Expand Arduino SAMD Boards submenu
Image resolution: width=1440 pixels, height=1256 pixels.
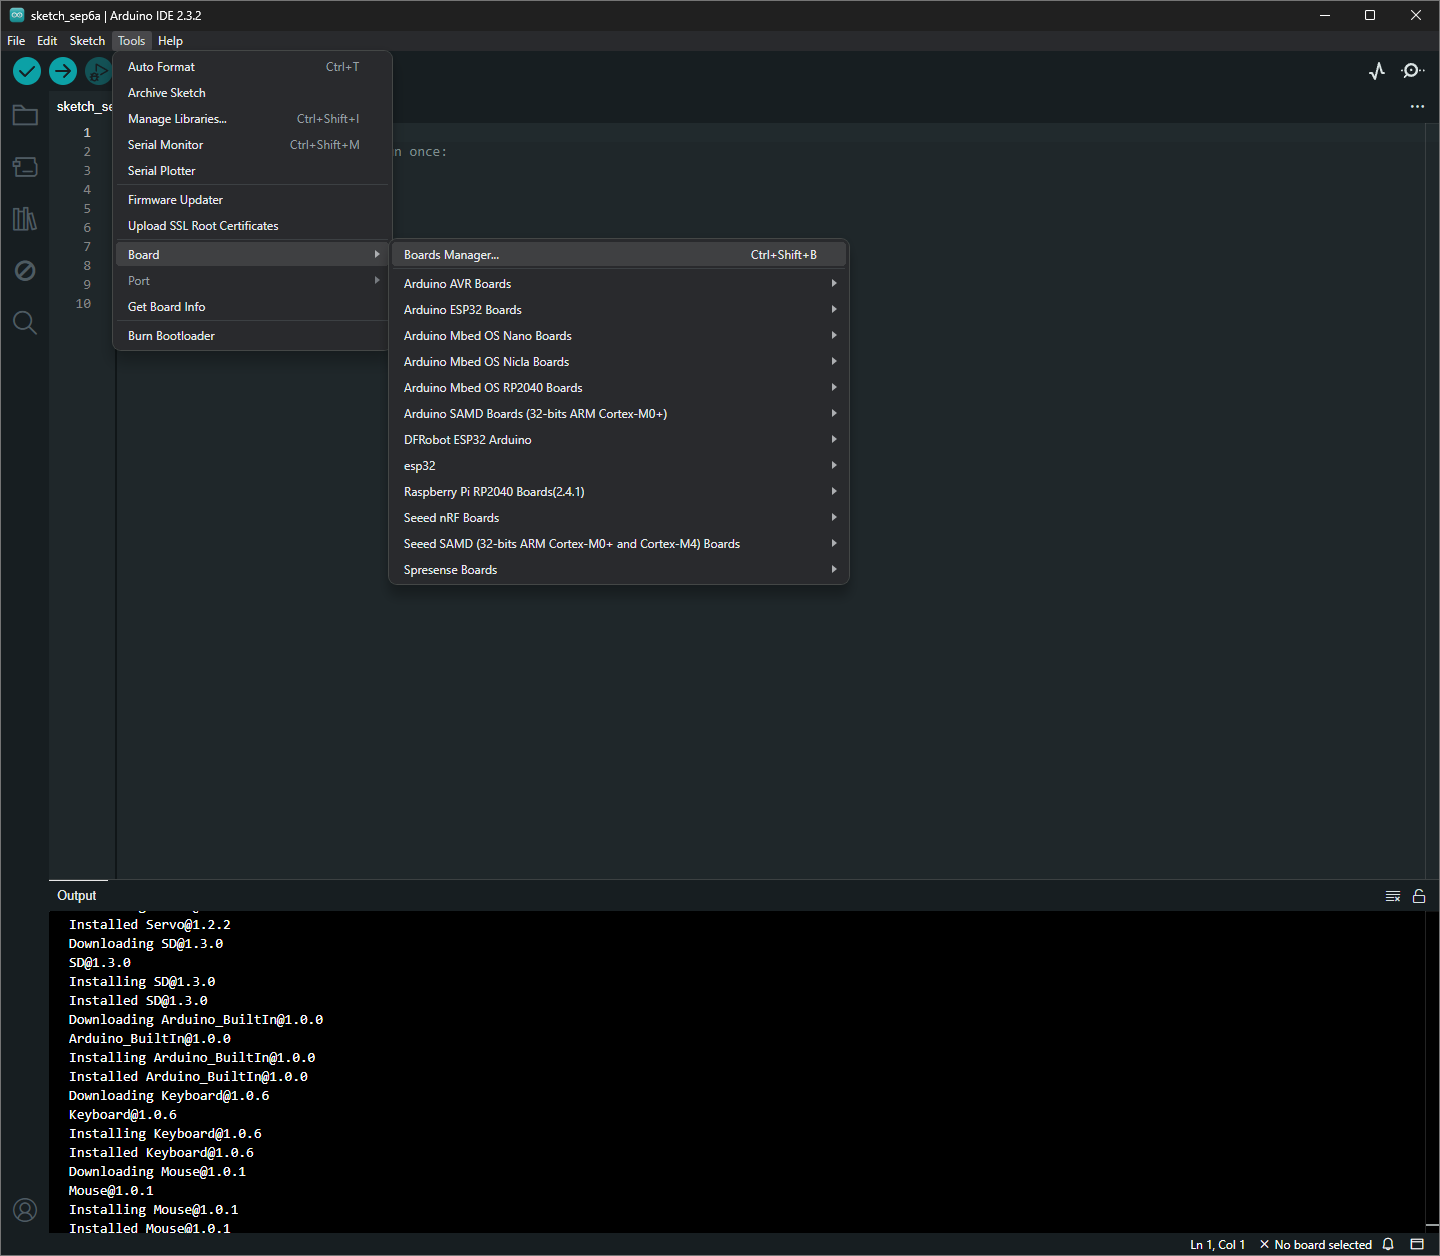coord(619,414)
